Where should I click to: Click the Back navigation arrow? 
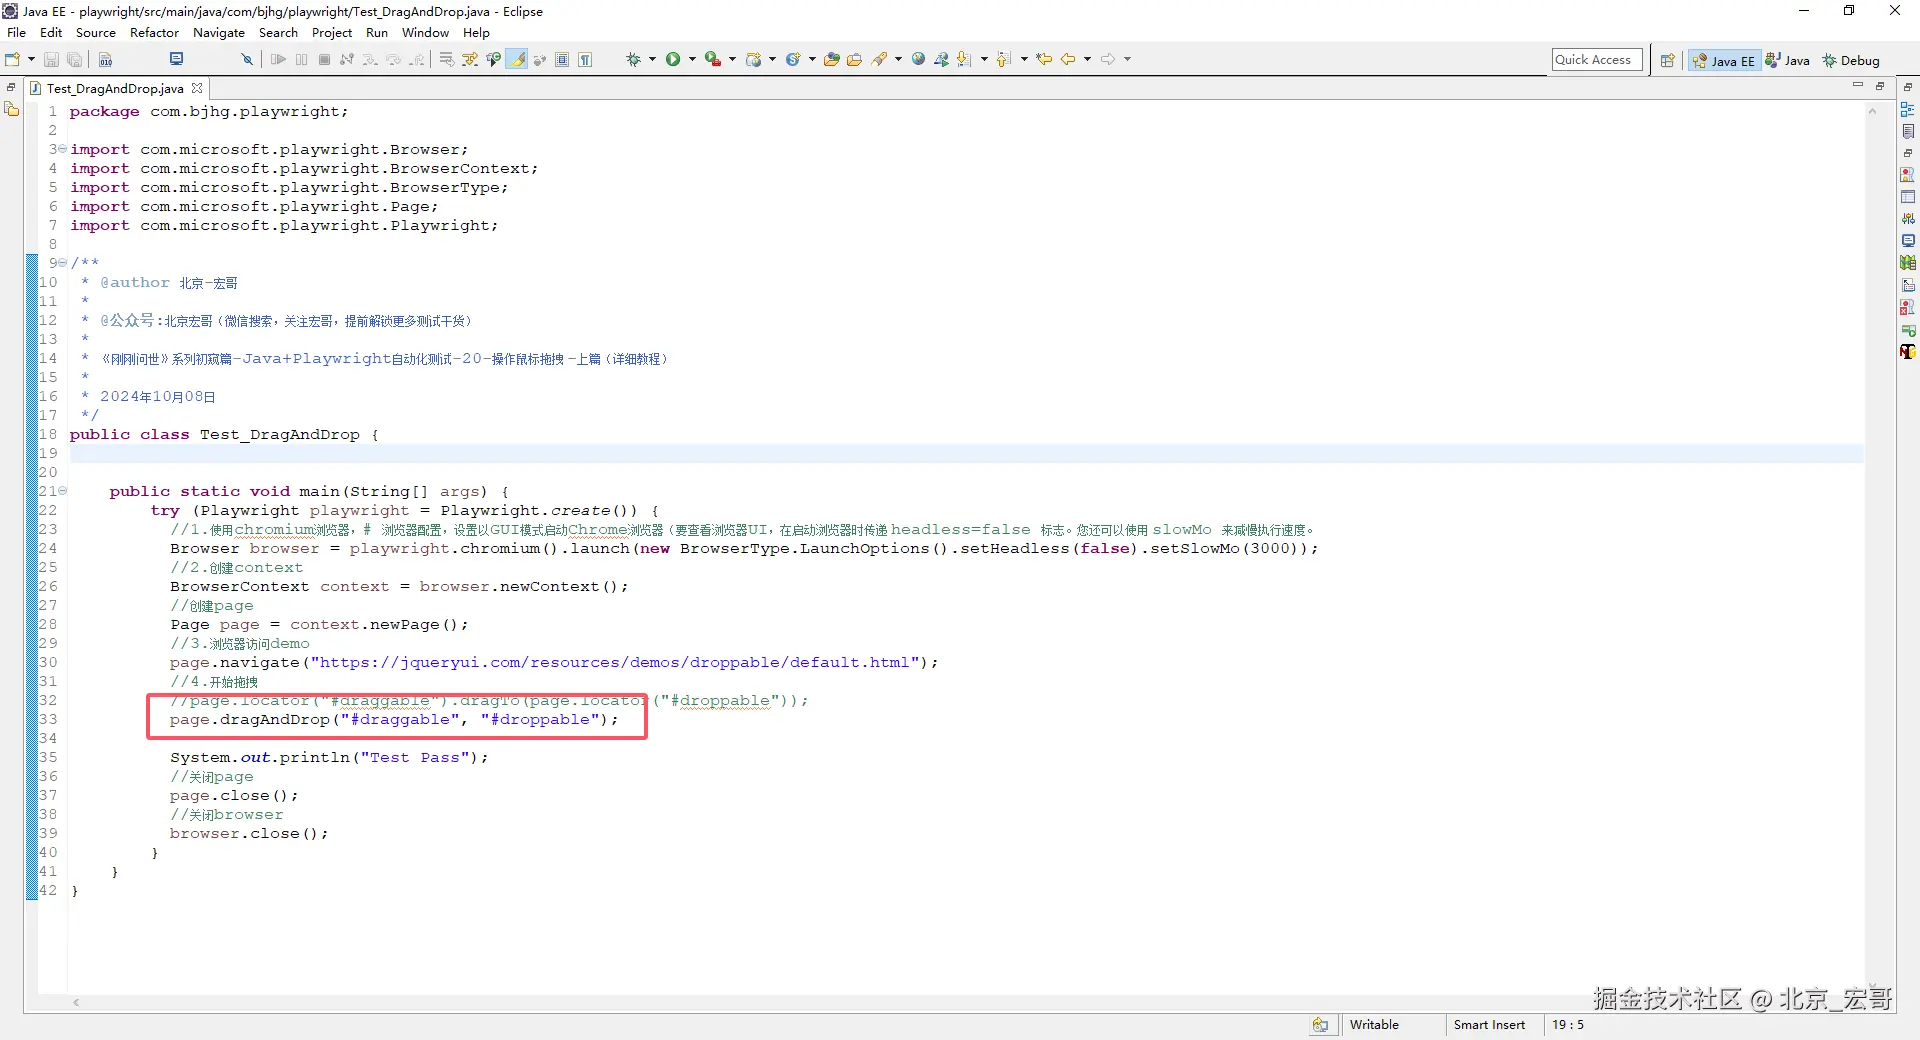click(1068, 59)
